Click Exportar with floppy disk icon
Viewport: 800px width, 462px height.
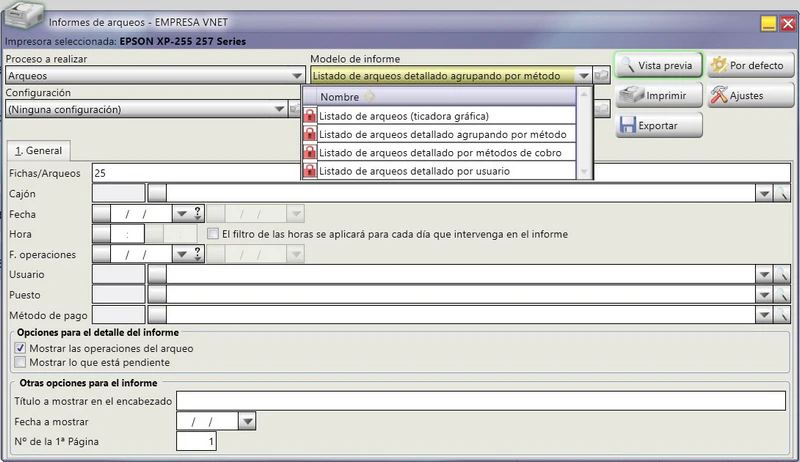(x=659, y=125)
